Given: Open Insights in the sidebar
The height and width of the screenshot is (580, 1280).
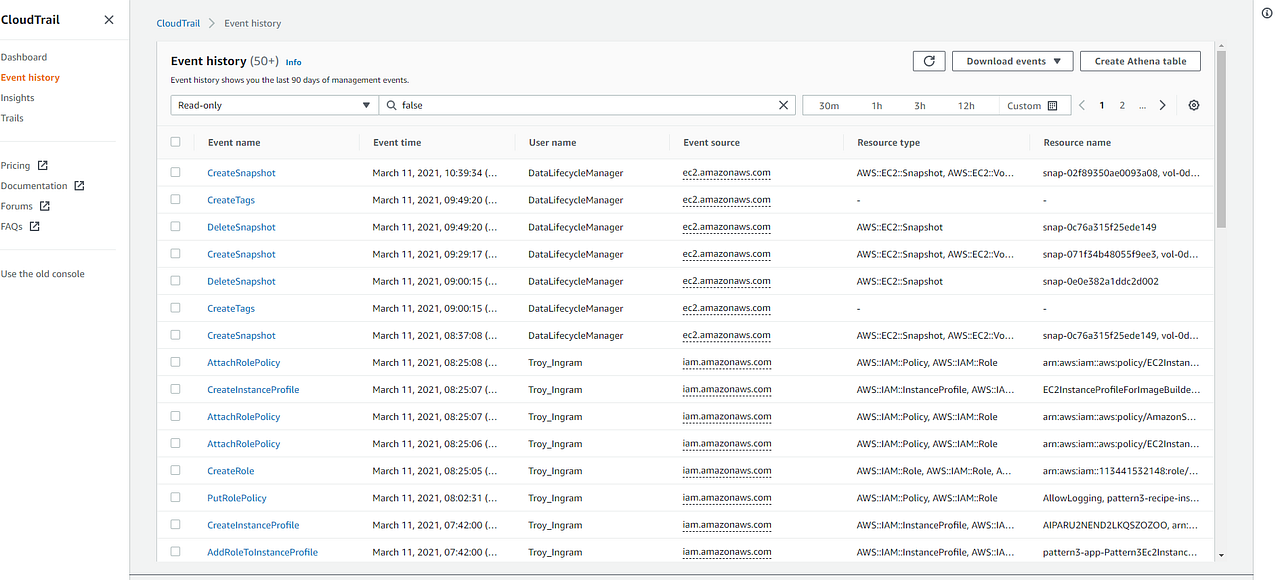Looking at the screenshot, I should (x=18, y=98).
